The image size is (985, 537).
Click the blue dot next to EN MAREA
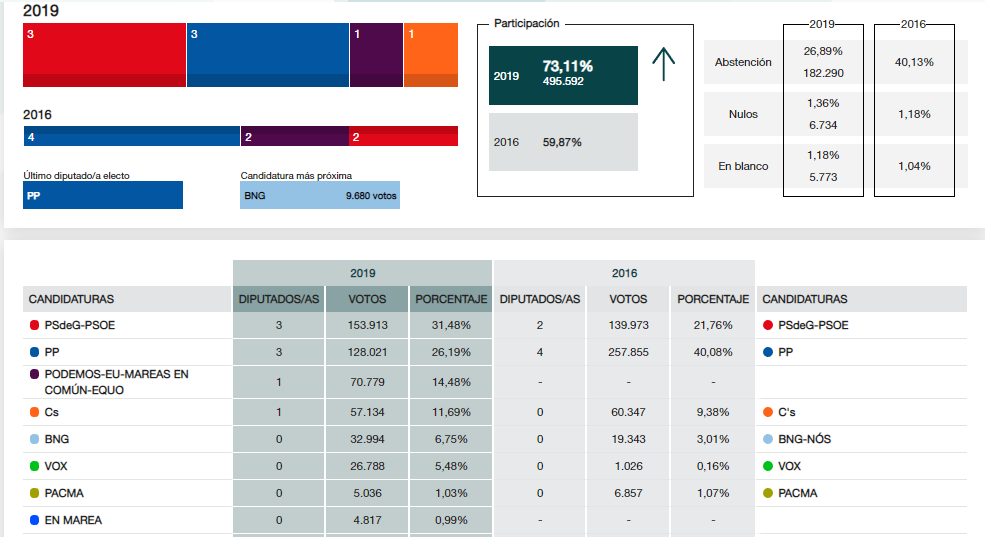click(x=35, y=521)
